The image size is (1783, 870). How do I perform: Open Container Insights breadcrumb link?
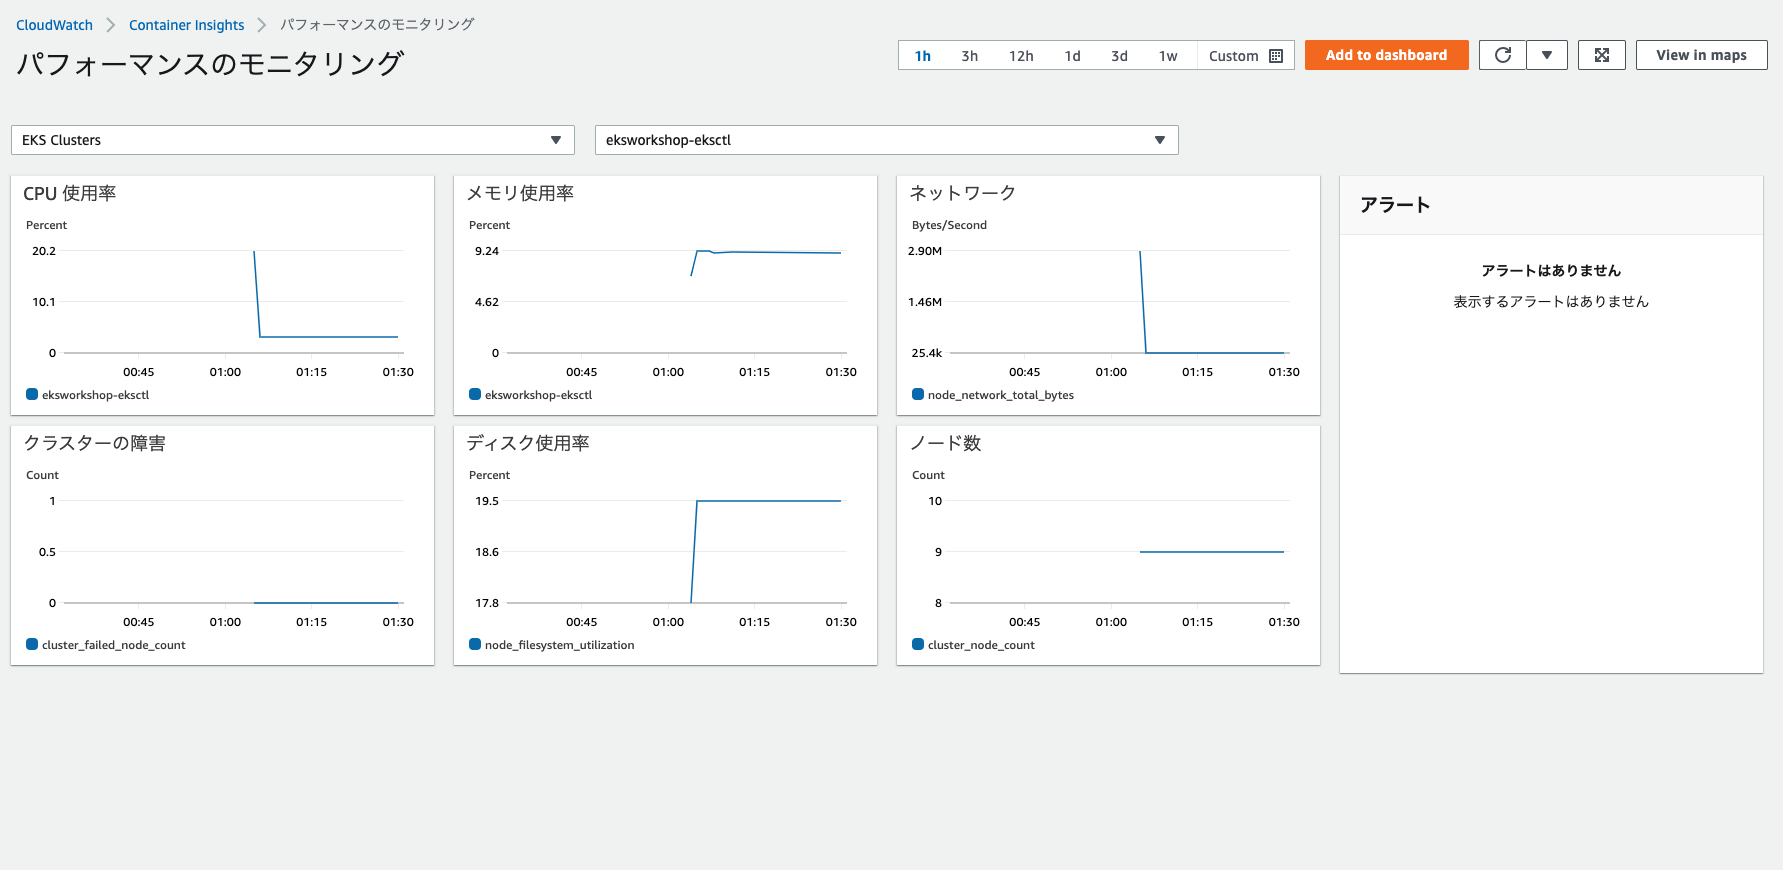pos(186,25)
